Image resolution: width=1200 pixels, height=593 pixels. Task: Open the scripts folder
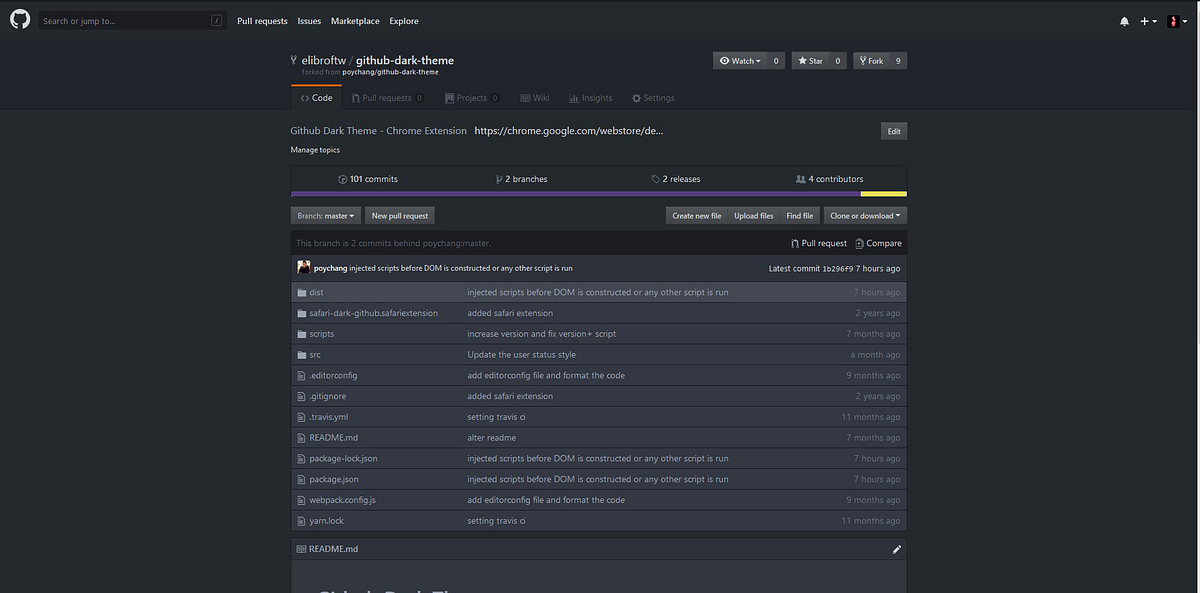[x=322, y=334]
